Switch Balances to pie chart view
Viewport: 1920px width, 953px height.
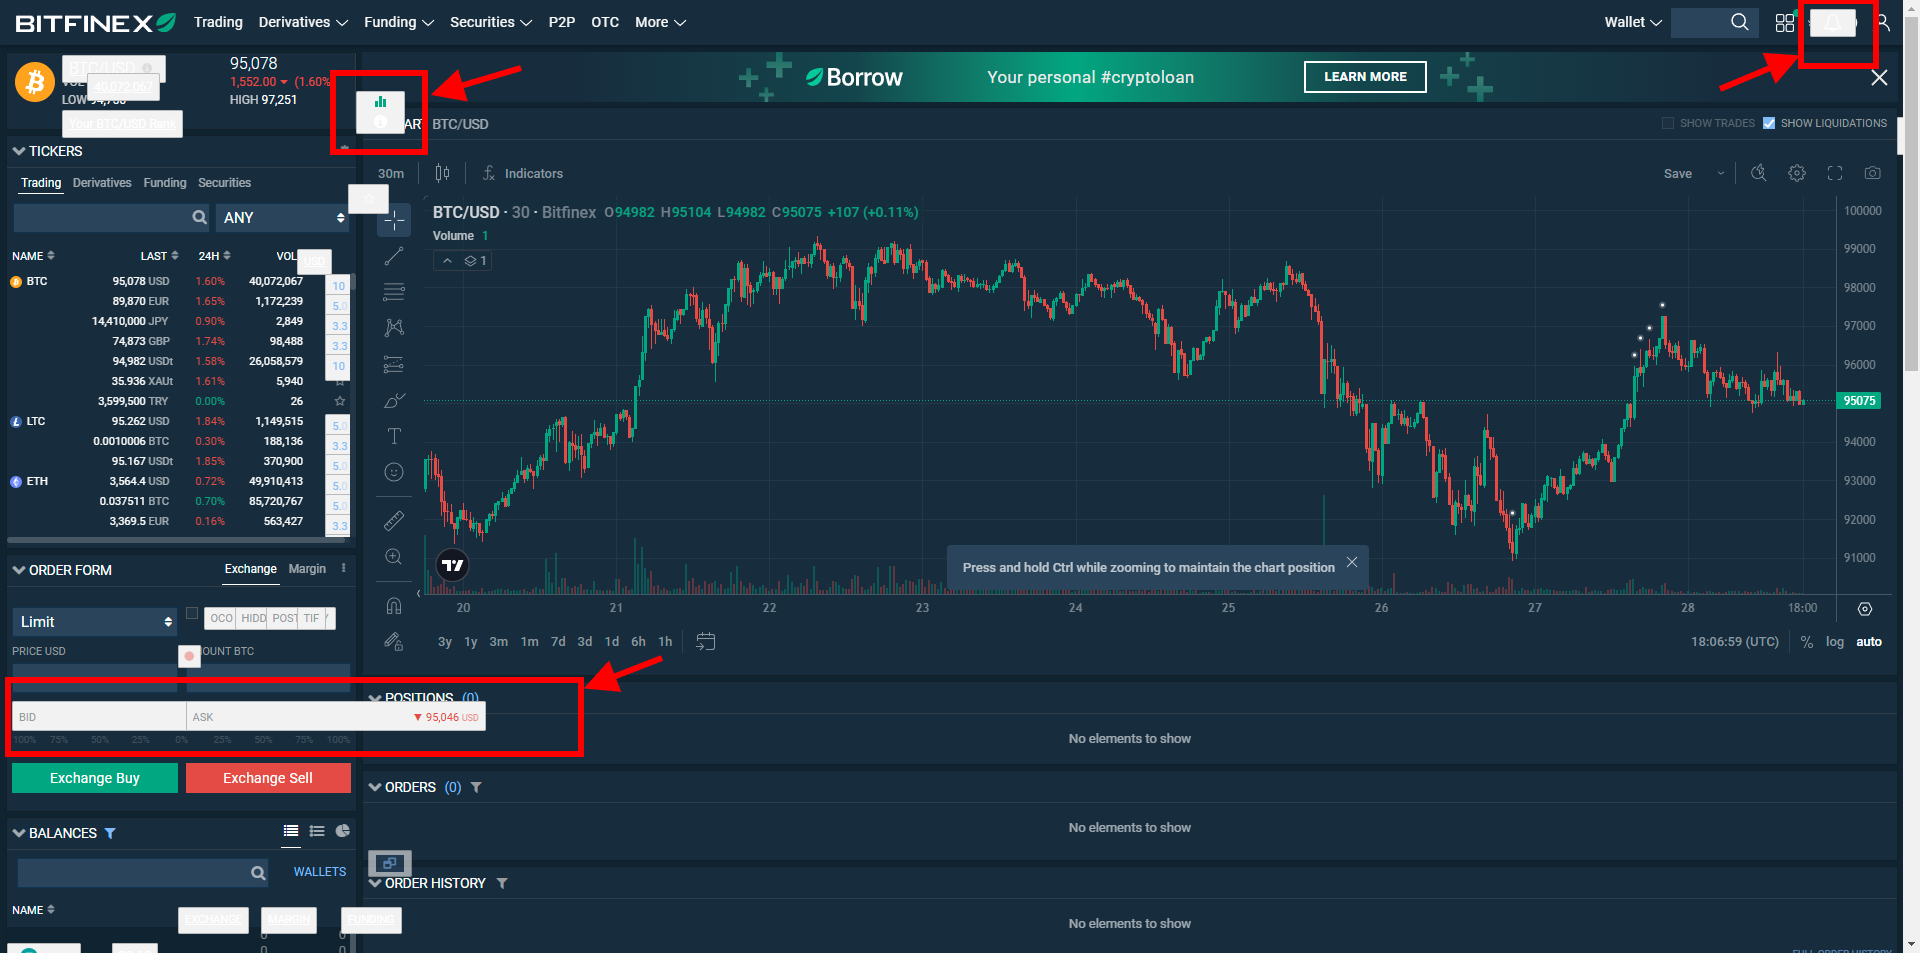(x=343, y=831)
